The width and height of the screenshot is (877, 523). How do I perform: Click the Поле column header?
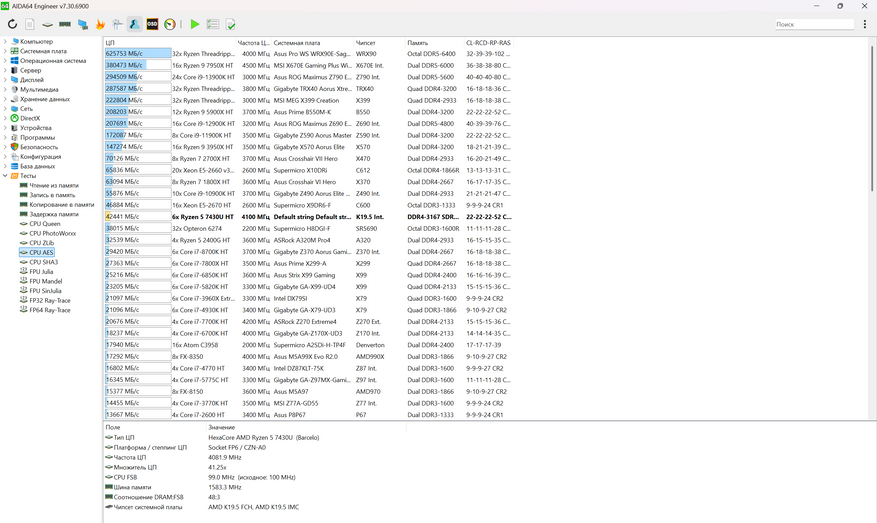point(155,427)
